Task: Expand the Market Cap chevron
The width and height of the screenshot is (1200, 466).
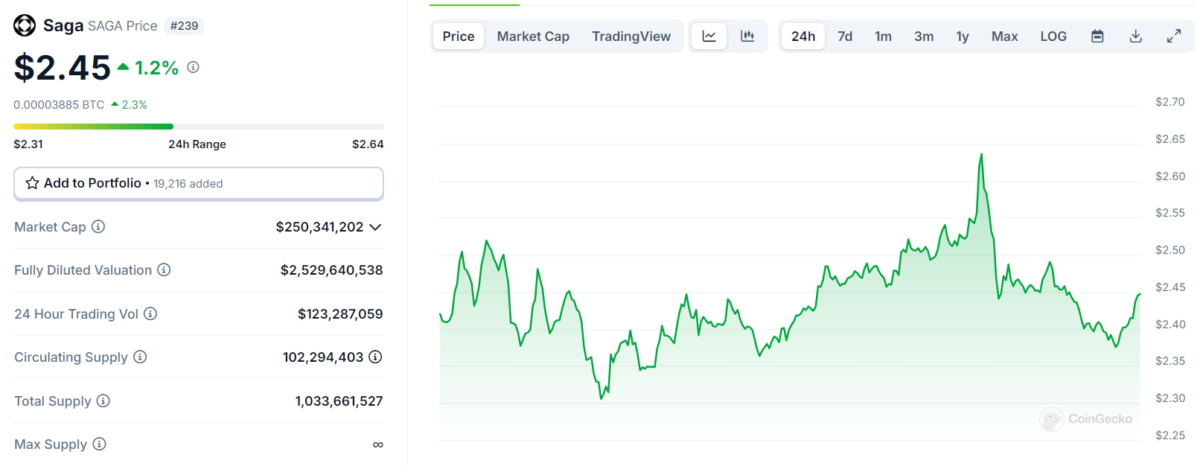Action: 375,227
